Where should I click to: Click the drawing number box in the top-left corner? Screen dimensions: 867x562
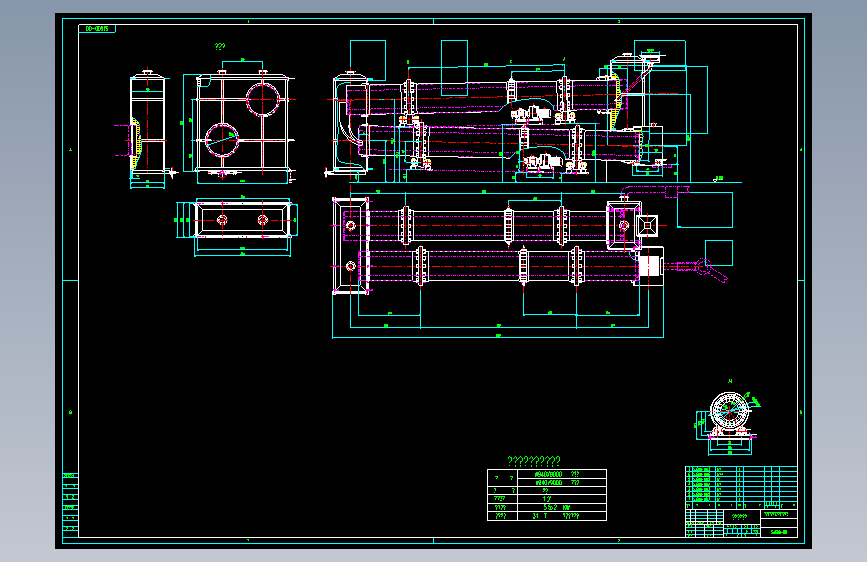[x=97, y=28]
